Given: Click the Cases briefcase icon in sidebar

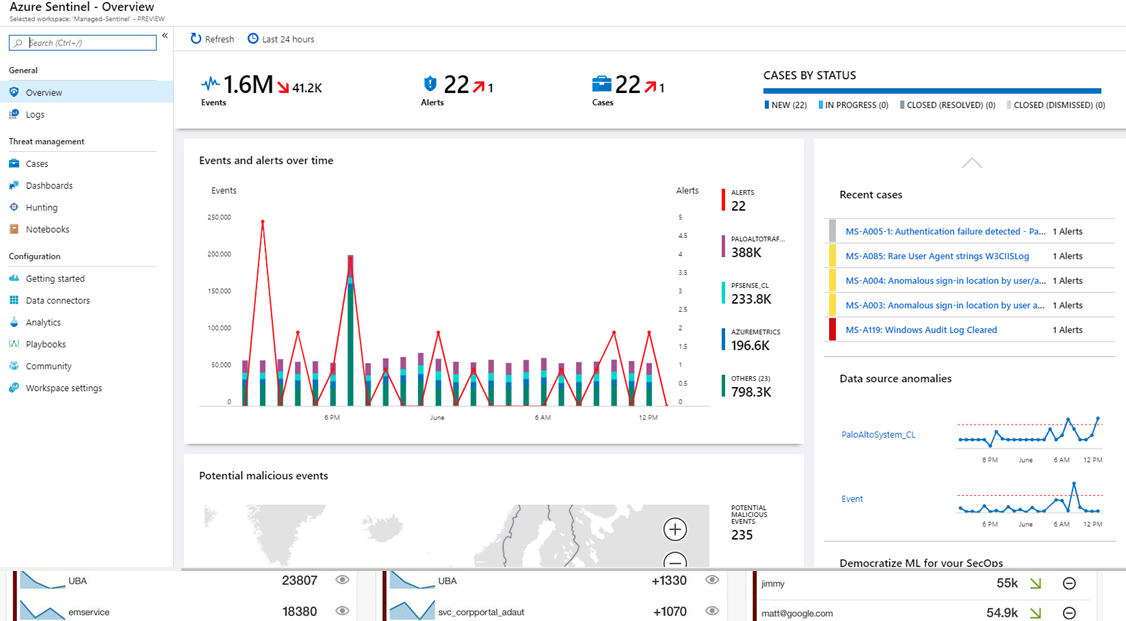Looking at the screenshot, I should [x=14, y=164].
